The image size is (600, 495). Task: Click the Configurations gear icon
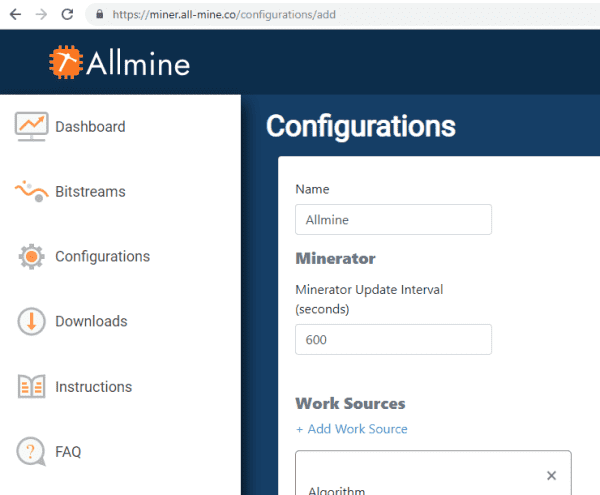pos(31,256)
